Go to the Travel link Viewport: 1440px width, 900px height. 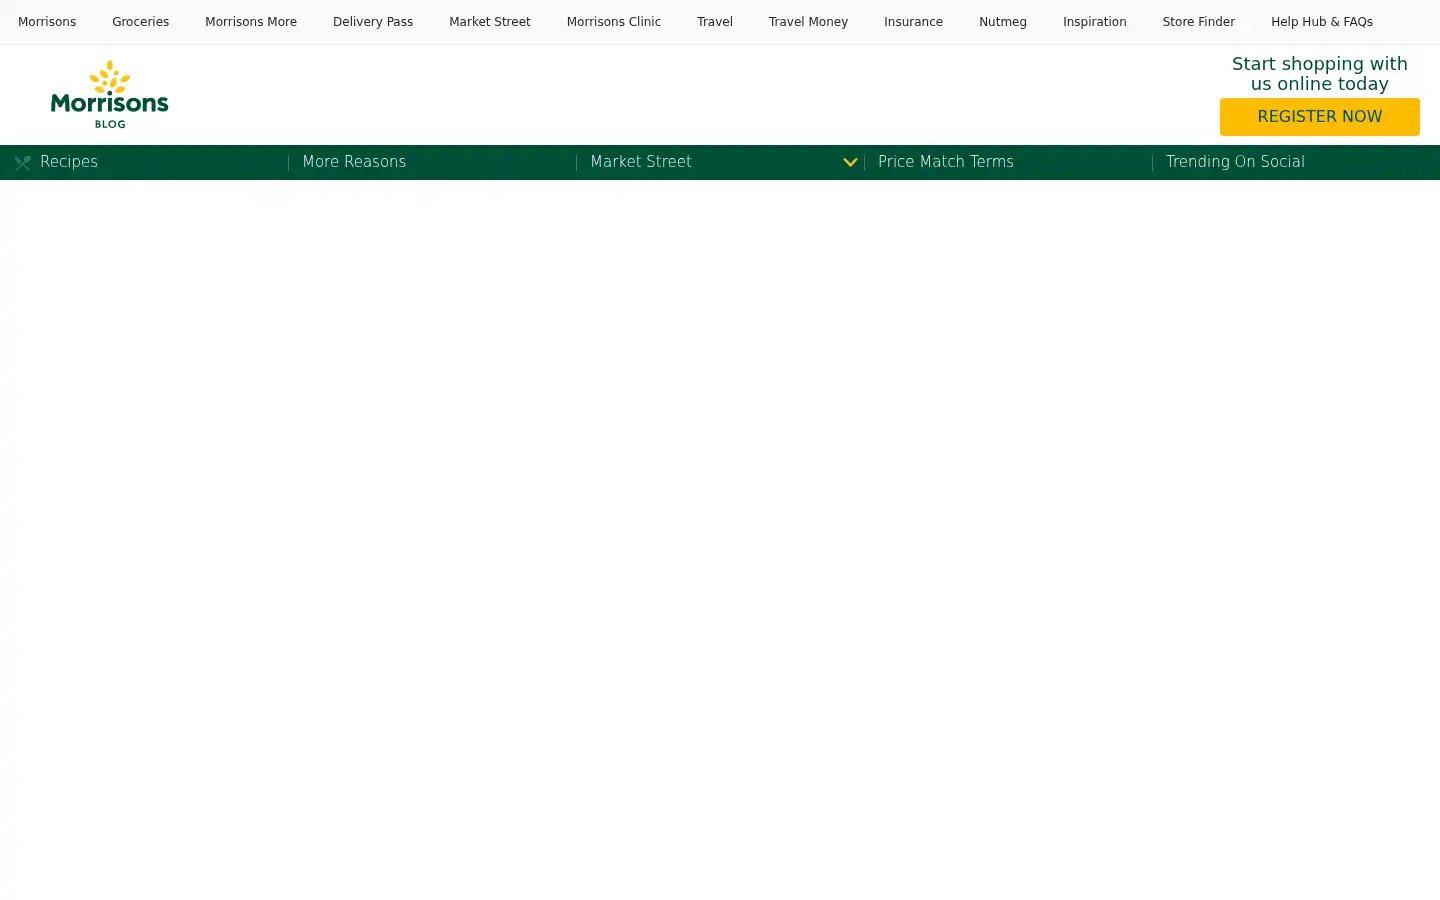tap(715, 22)
